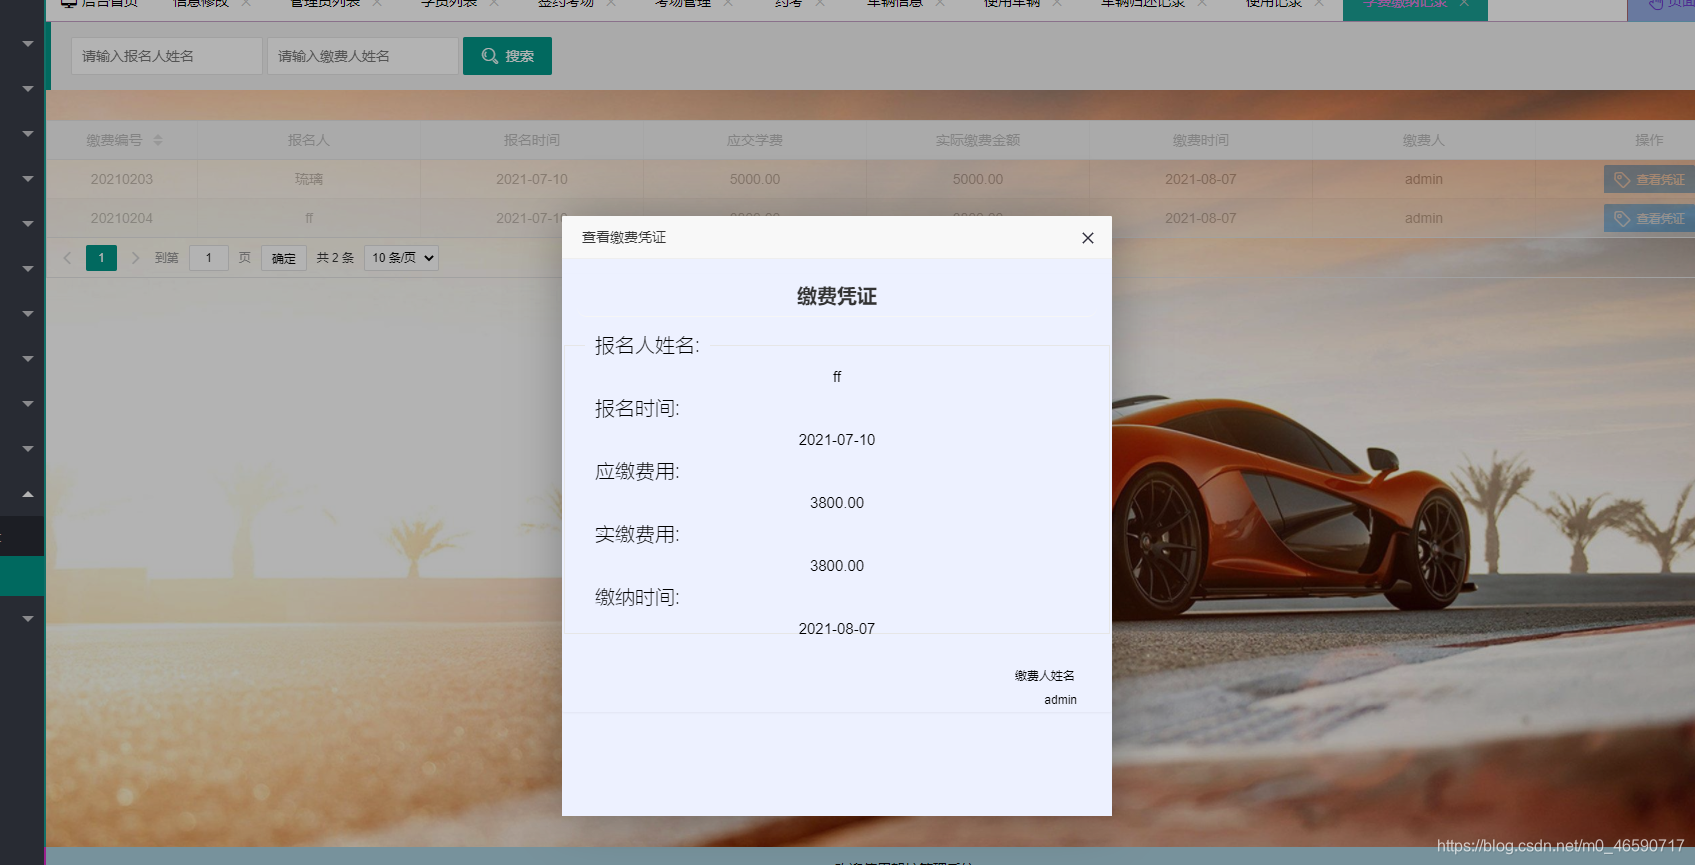Viewport: 1695px width, 865px height.
Task: Select table cell 20210204
Action: click(122, 218)
